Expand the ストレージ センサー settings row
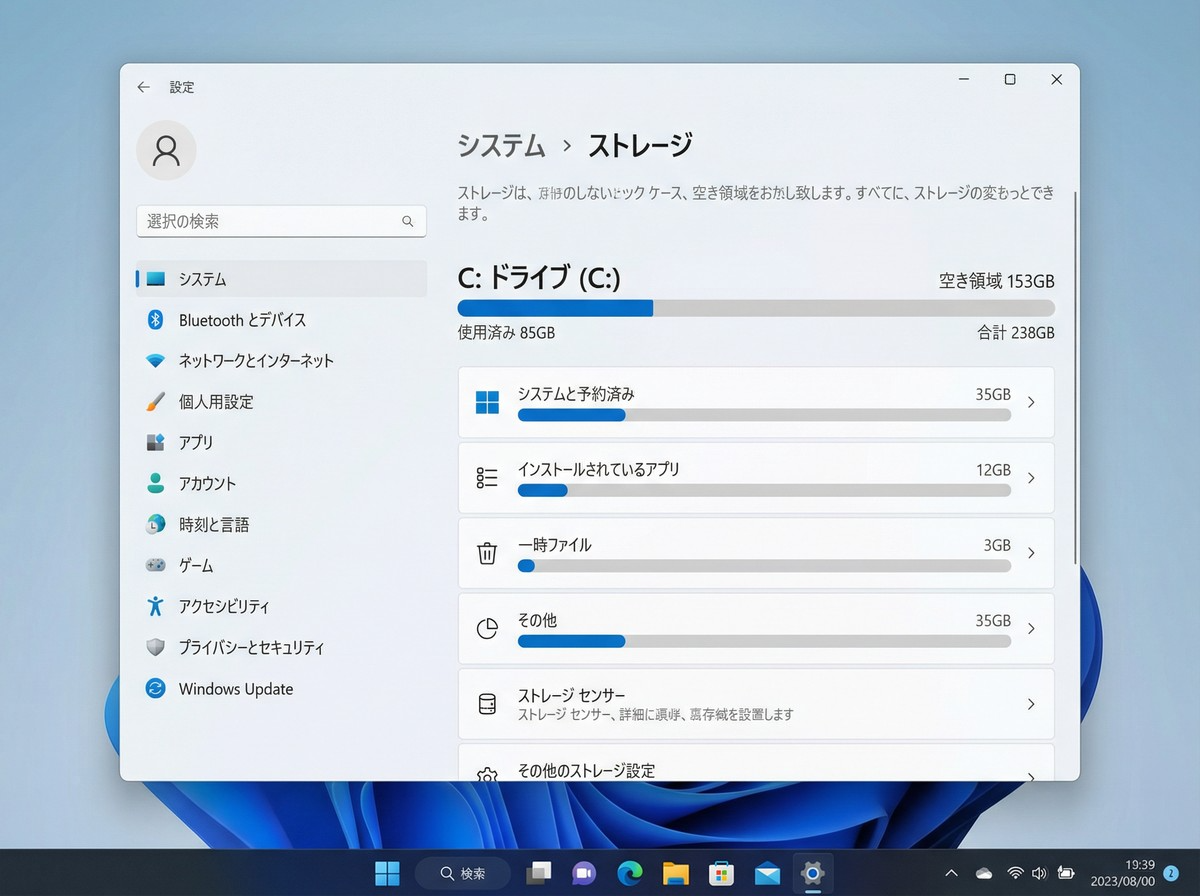Image resolution: width=1200 pixels, height=896 pixels. [x=1031, y=703]
